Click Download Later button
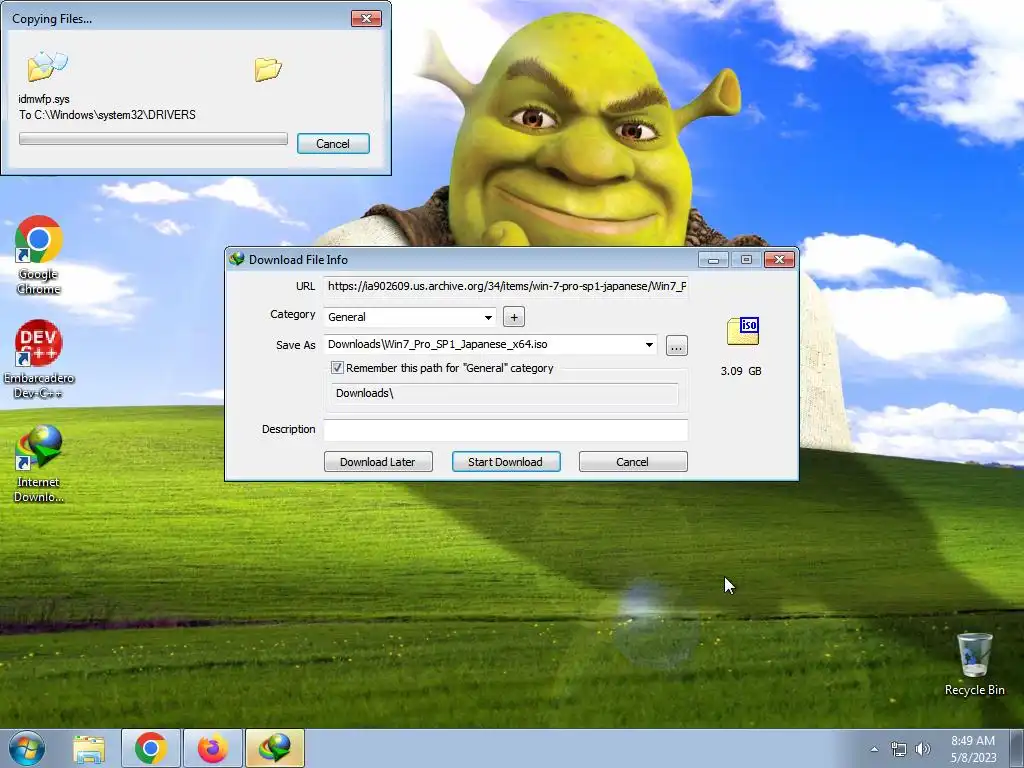 tap(378, 462)
